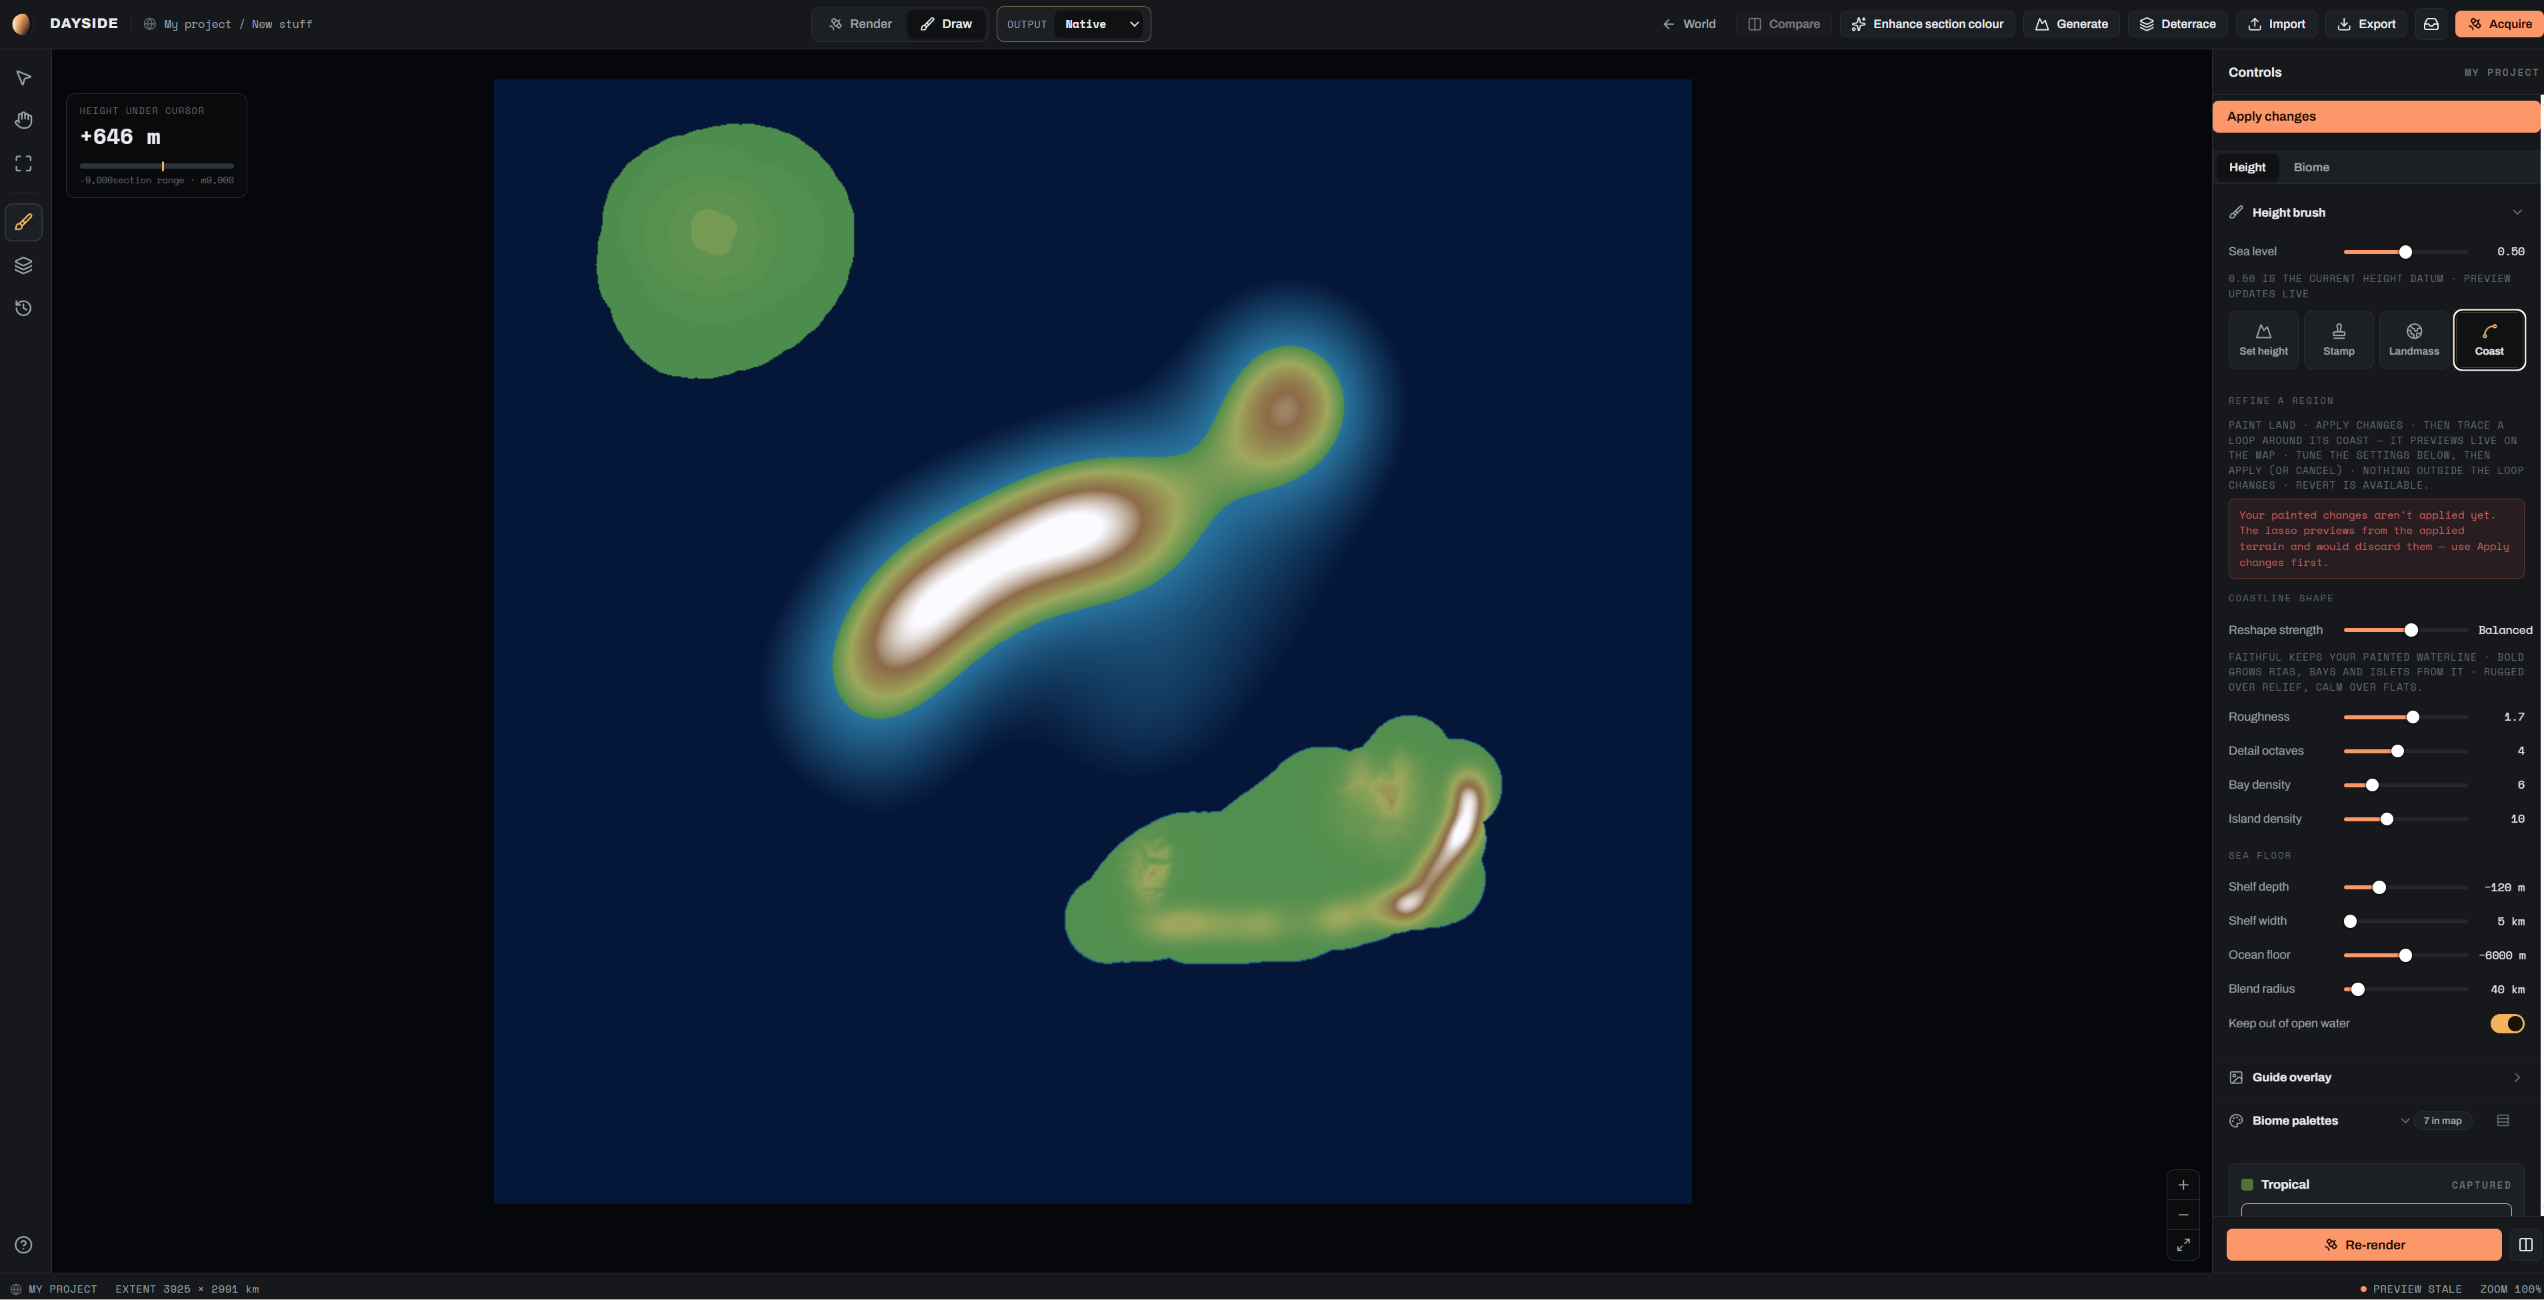2544x1300 pixels.
Task: Toggle Keep out of open water switch
Action: [x=2507, y=1024]
